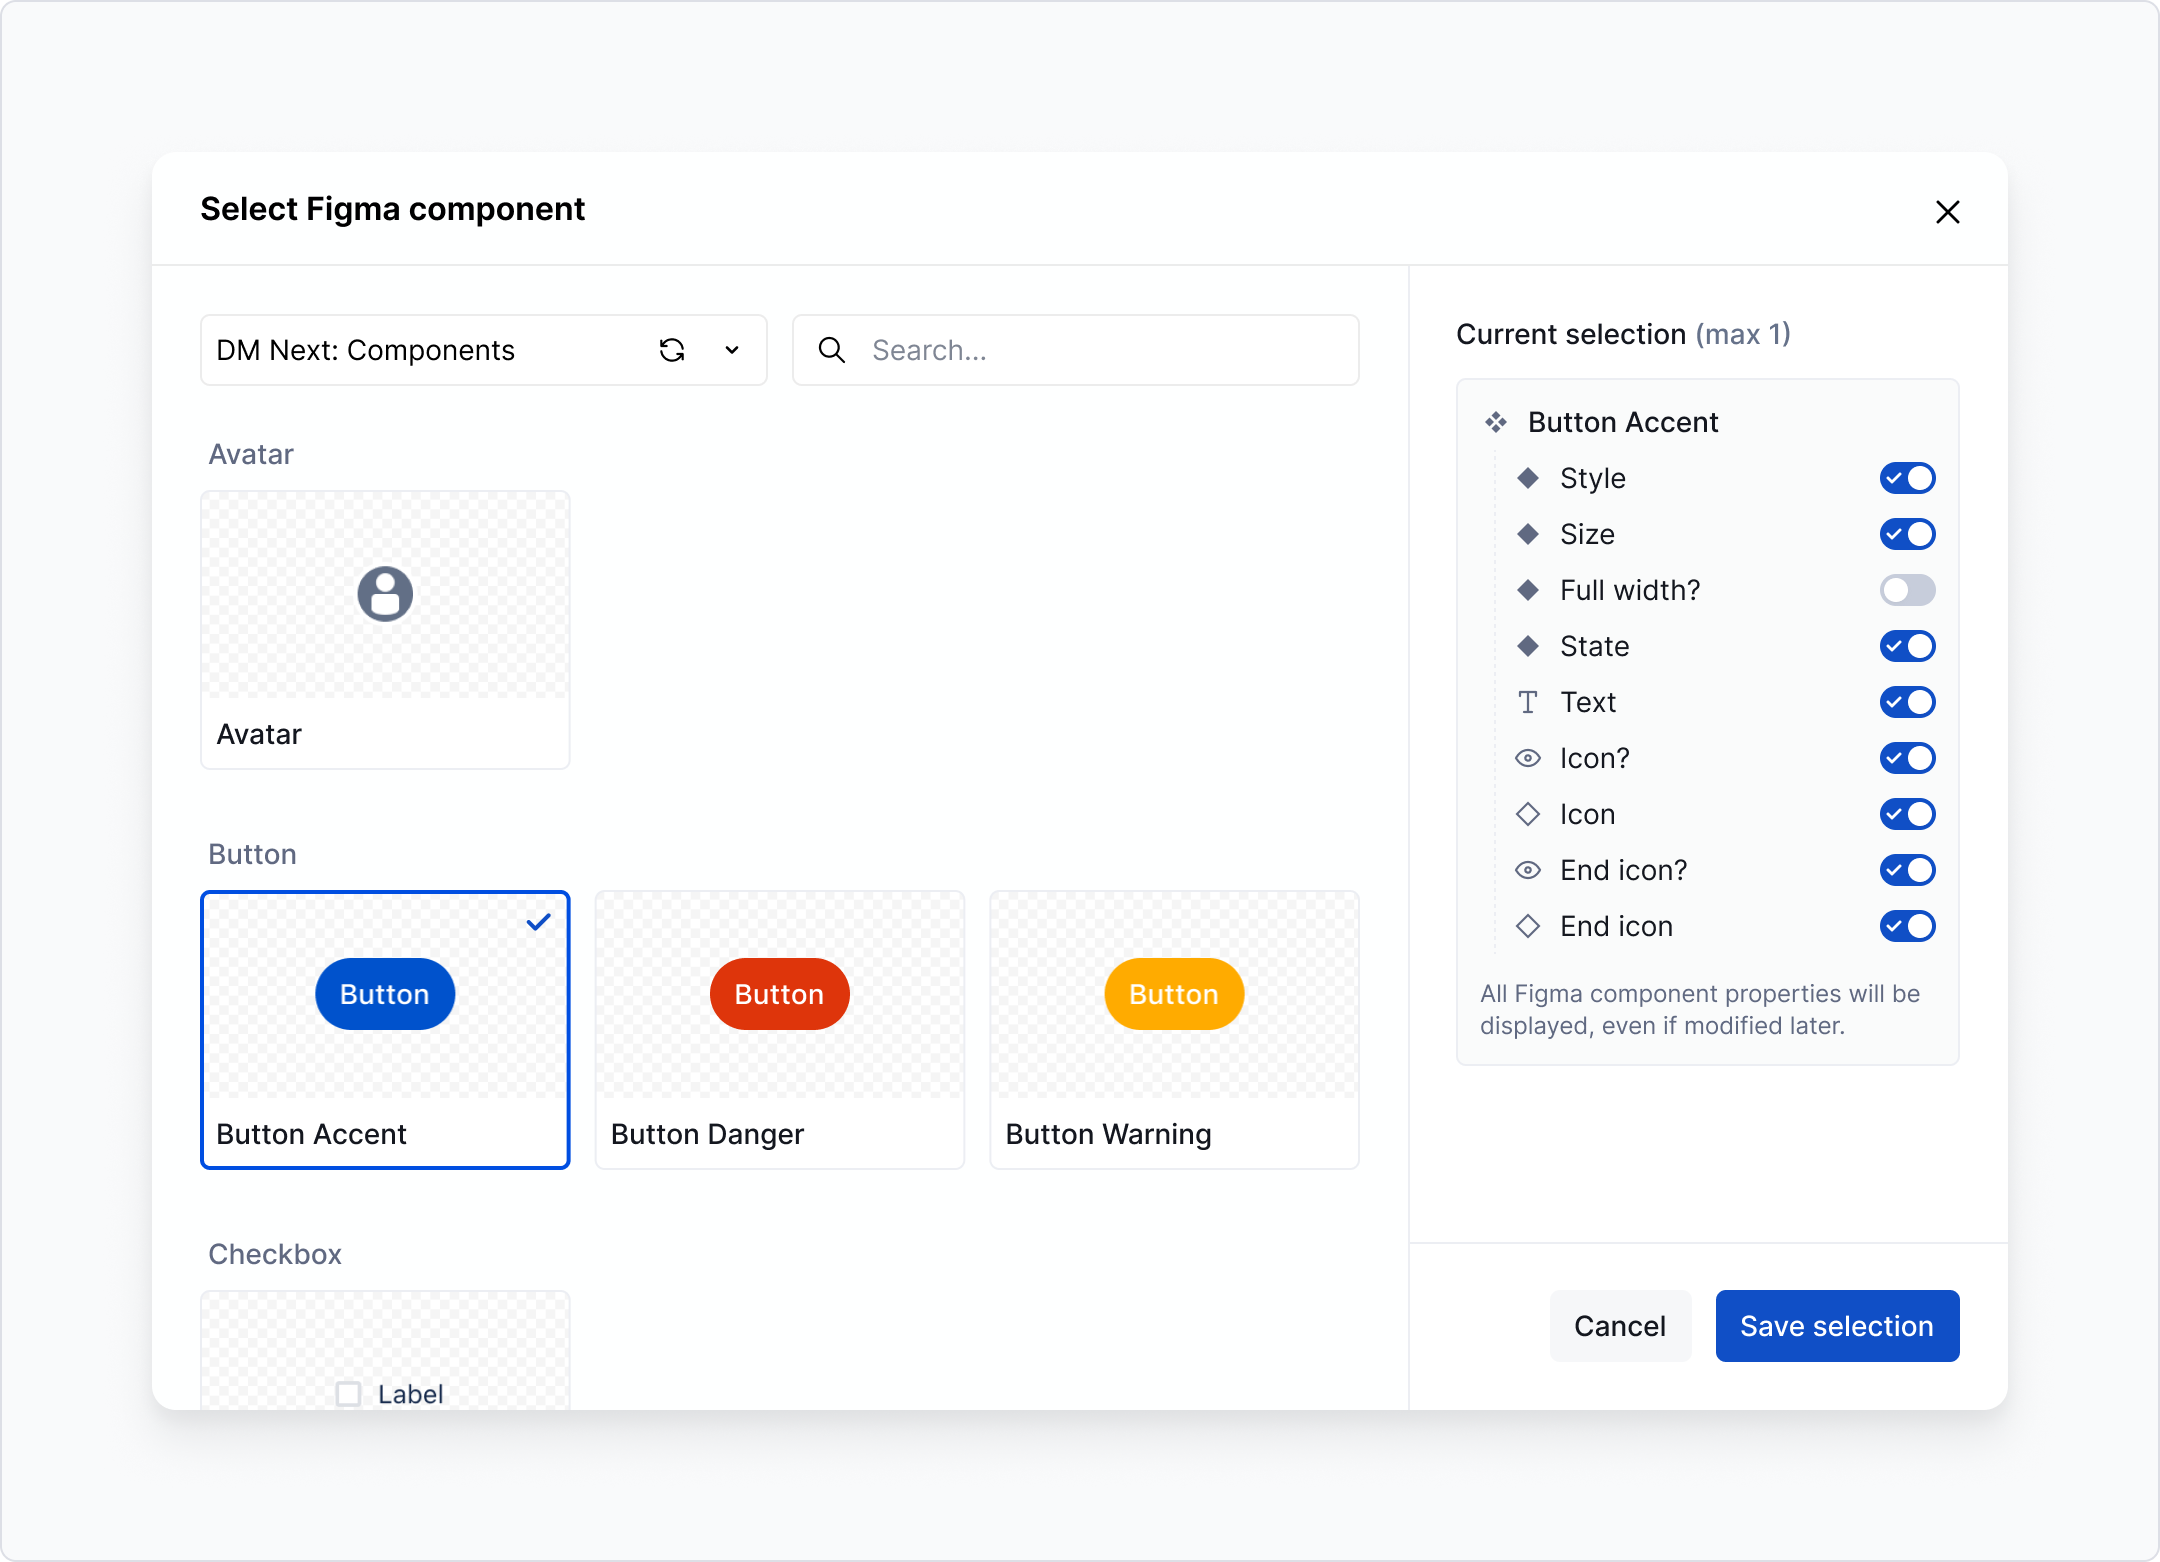The image size is (2160, 1562).
Task: Cancel the component selection
Action: [x=1620, y=1326]
